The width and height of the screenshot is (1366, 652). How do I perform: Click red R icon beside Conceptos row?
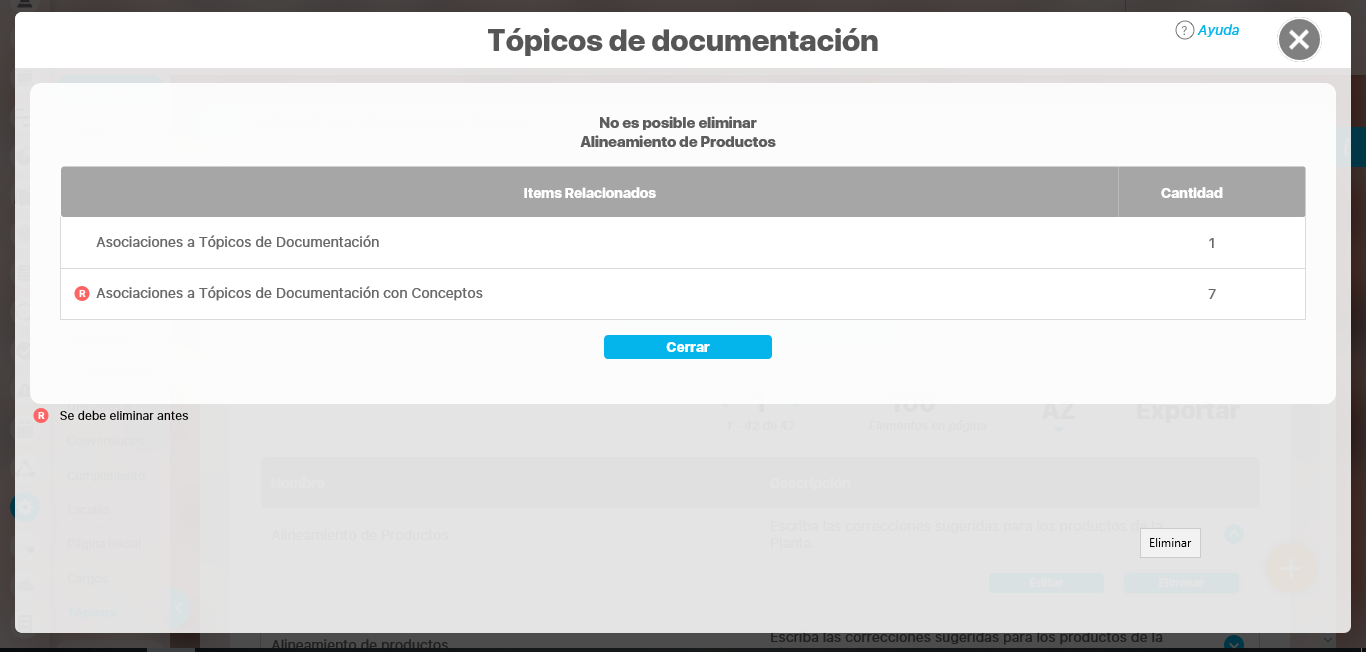click(82, 294)
